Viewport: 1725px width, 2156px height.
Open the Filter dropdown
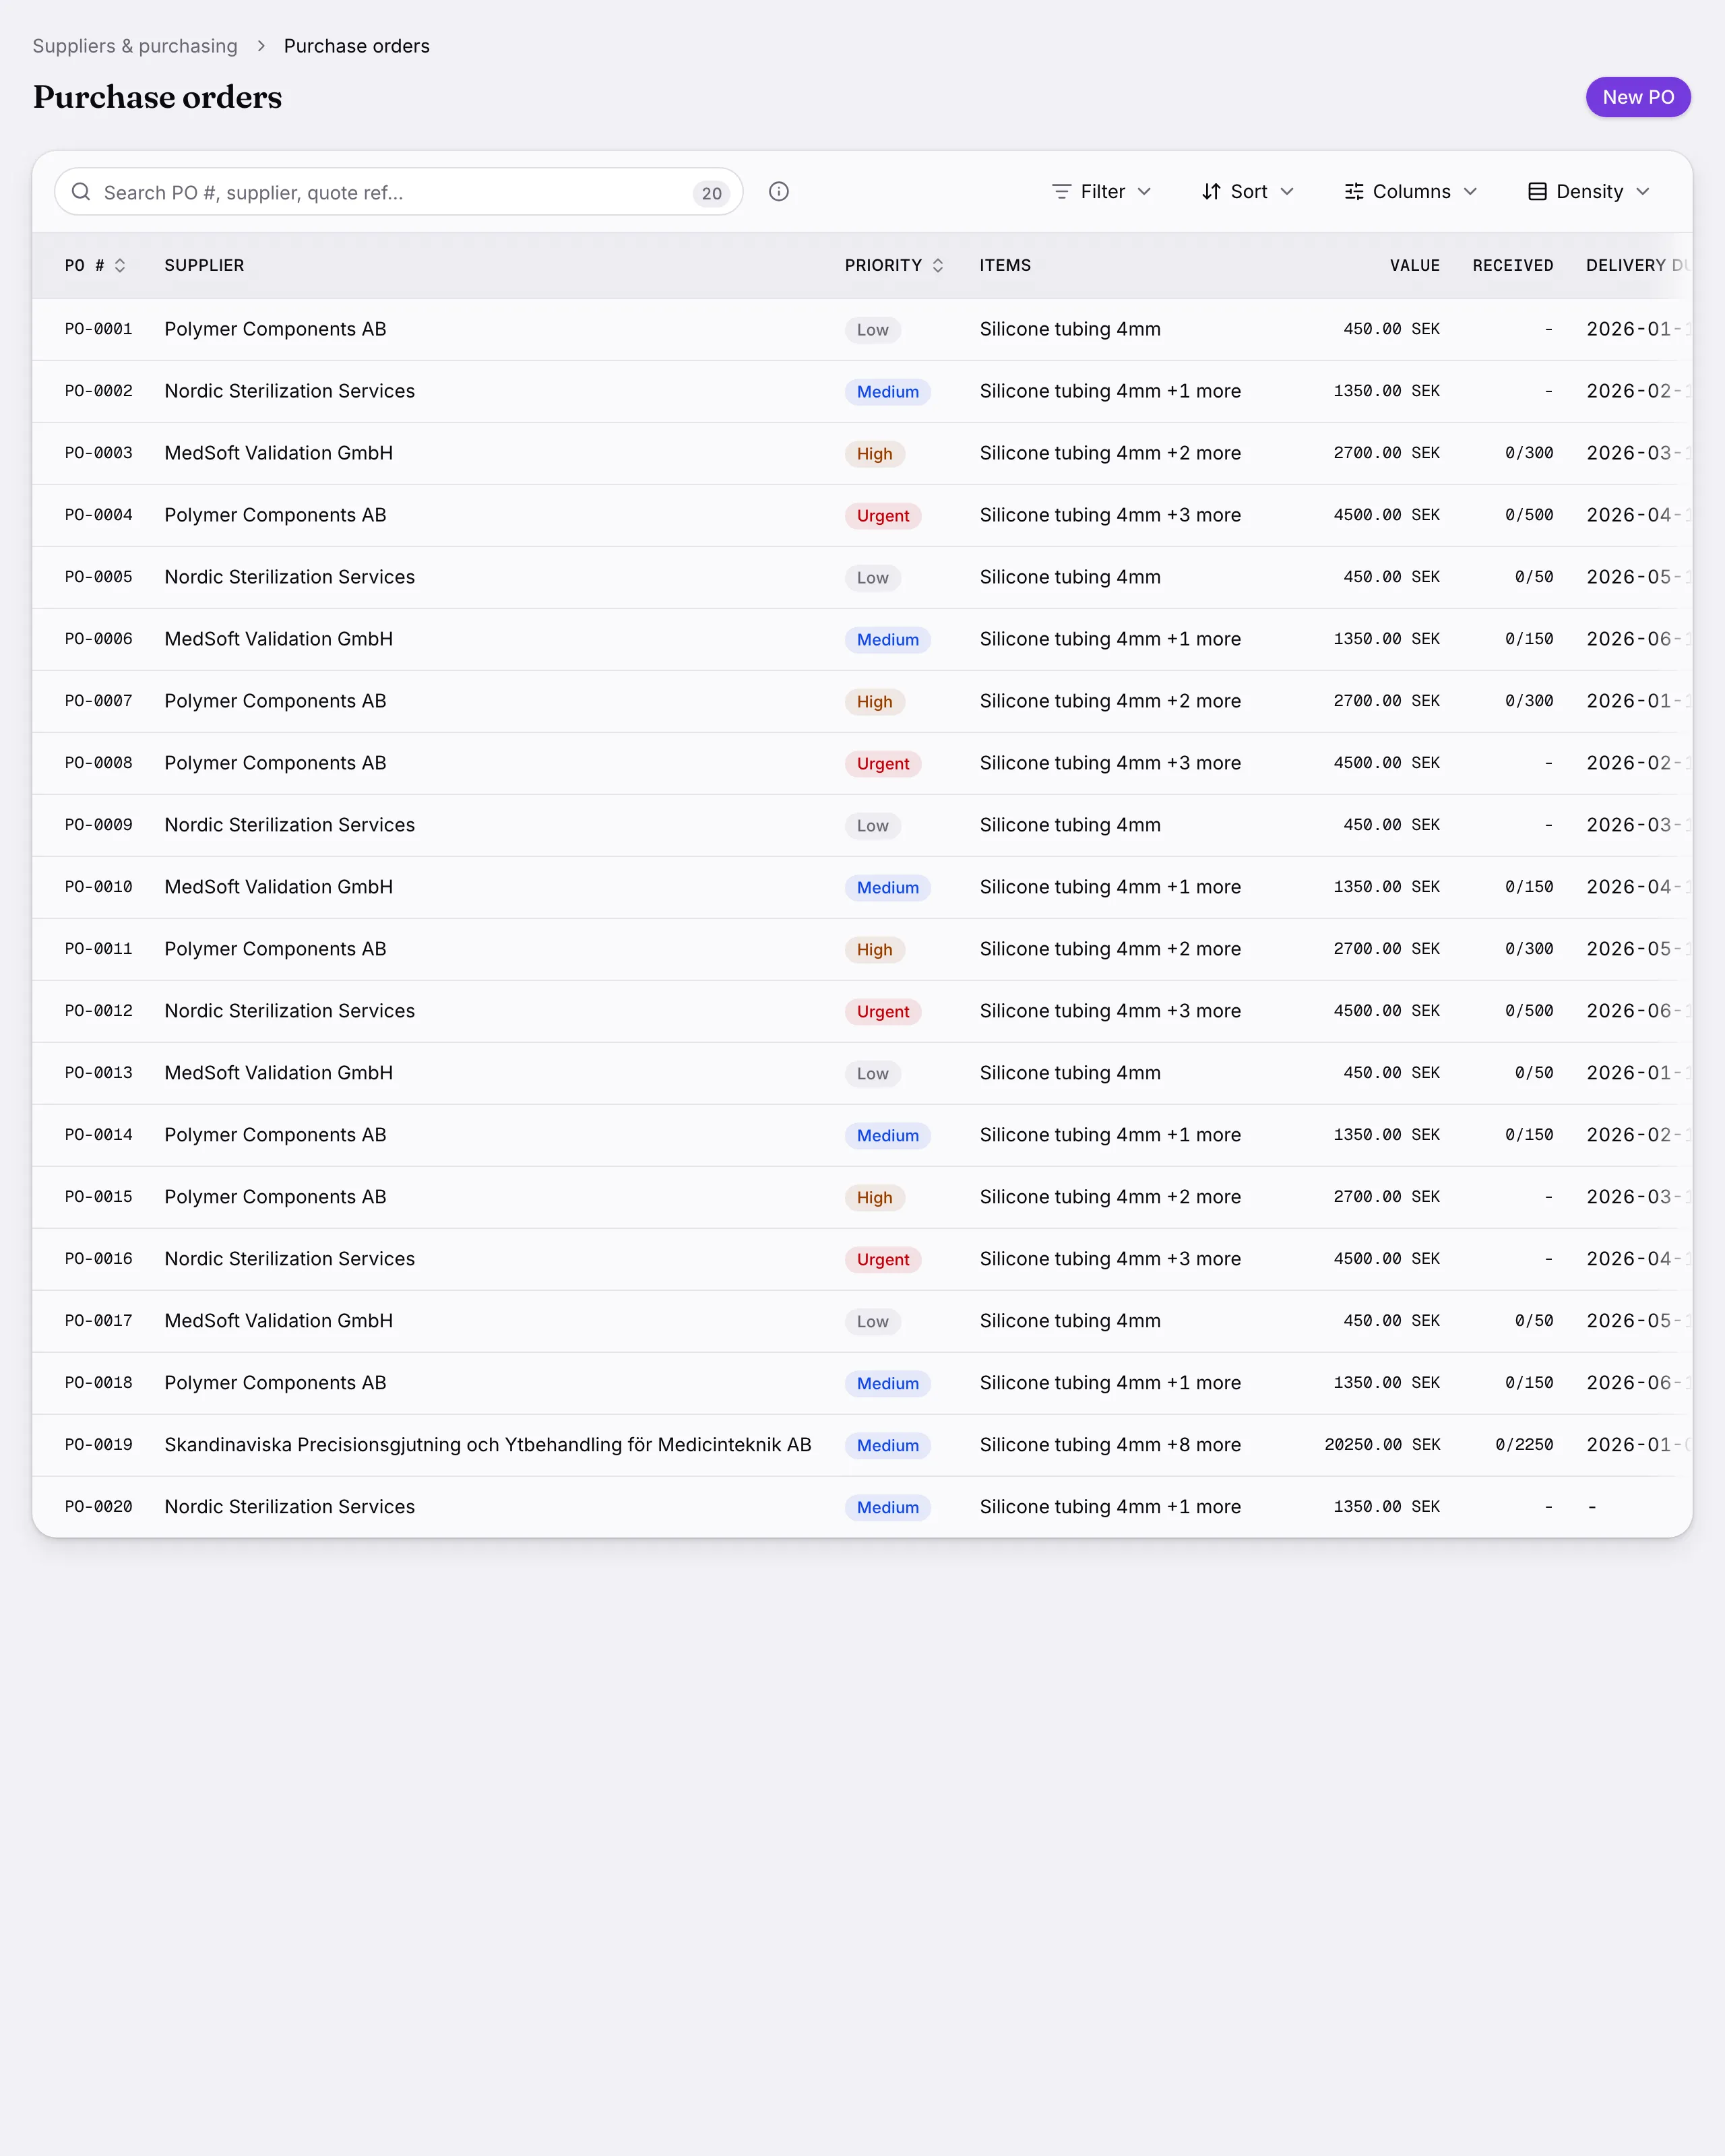click(x=1102, y=191)
